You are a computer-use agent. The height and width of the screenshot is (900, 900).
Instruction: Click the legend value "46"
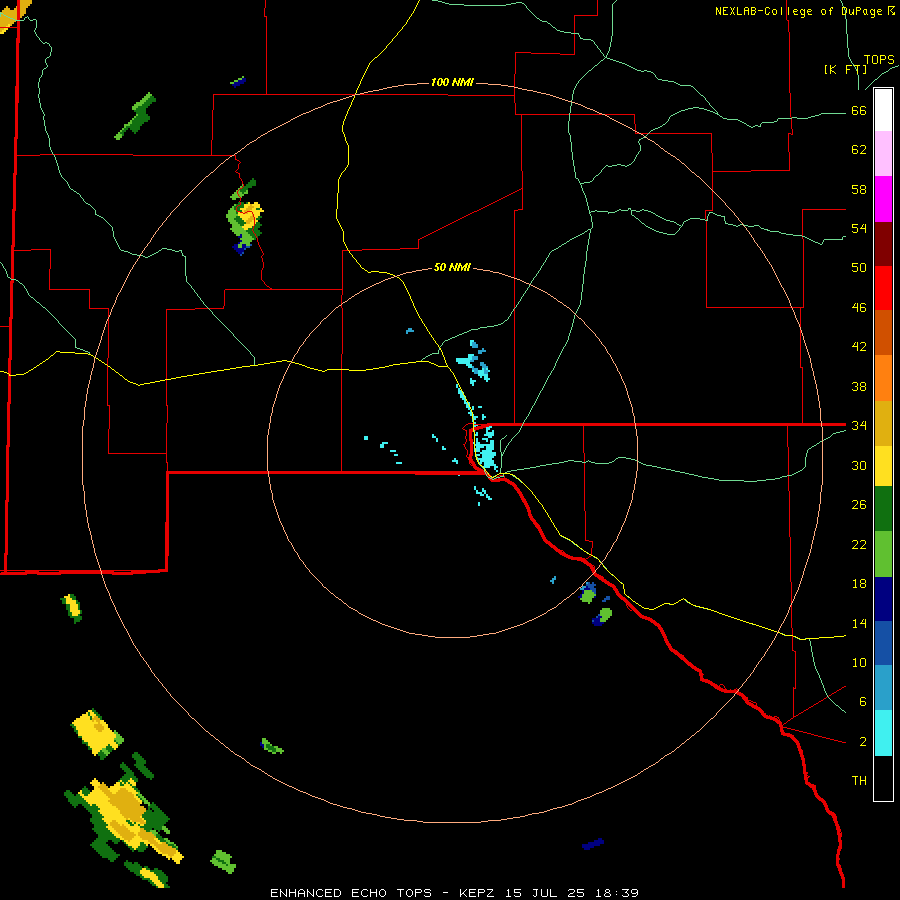(859, 307)
